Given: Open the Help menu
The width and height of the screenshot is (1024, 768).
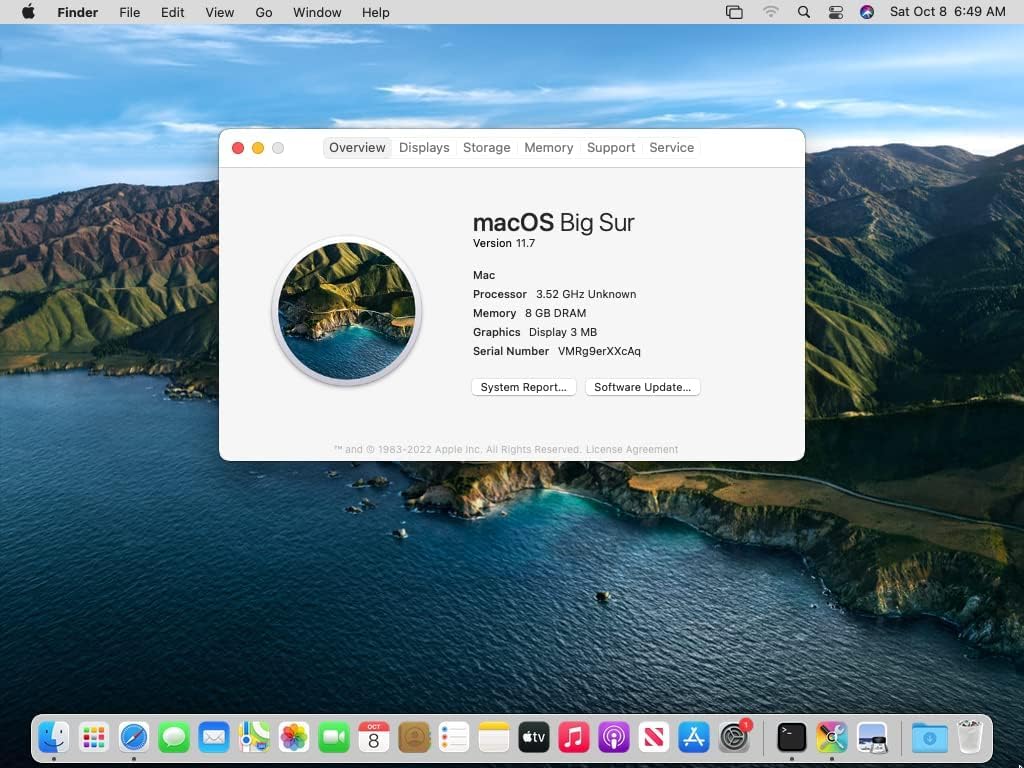Looking at the screenshot, I should tap(376, 12).
